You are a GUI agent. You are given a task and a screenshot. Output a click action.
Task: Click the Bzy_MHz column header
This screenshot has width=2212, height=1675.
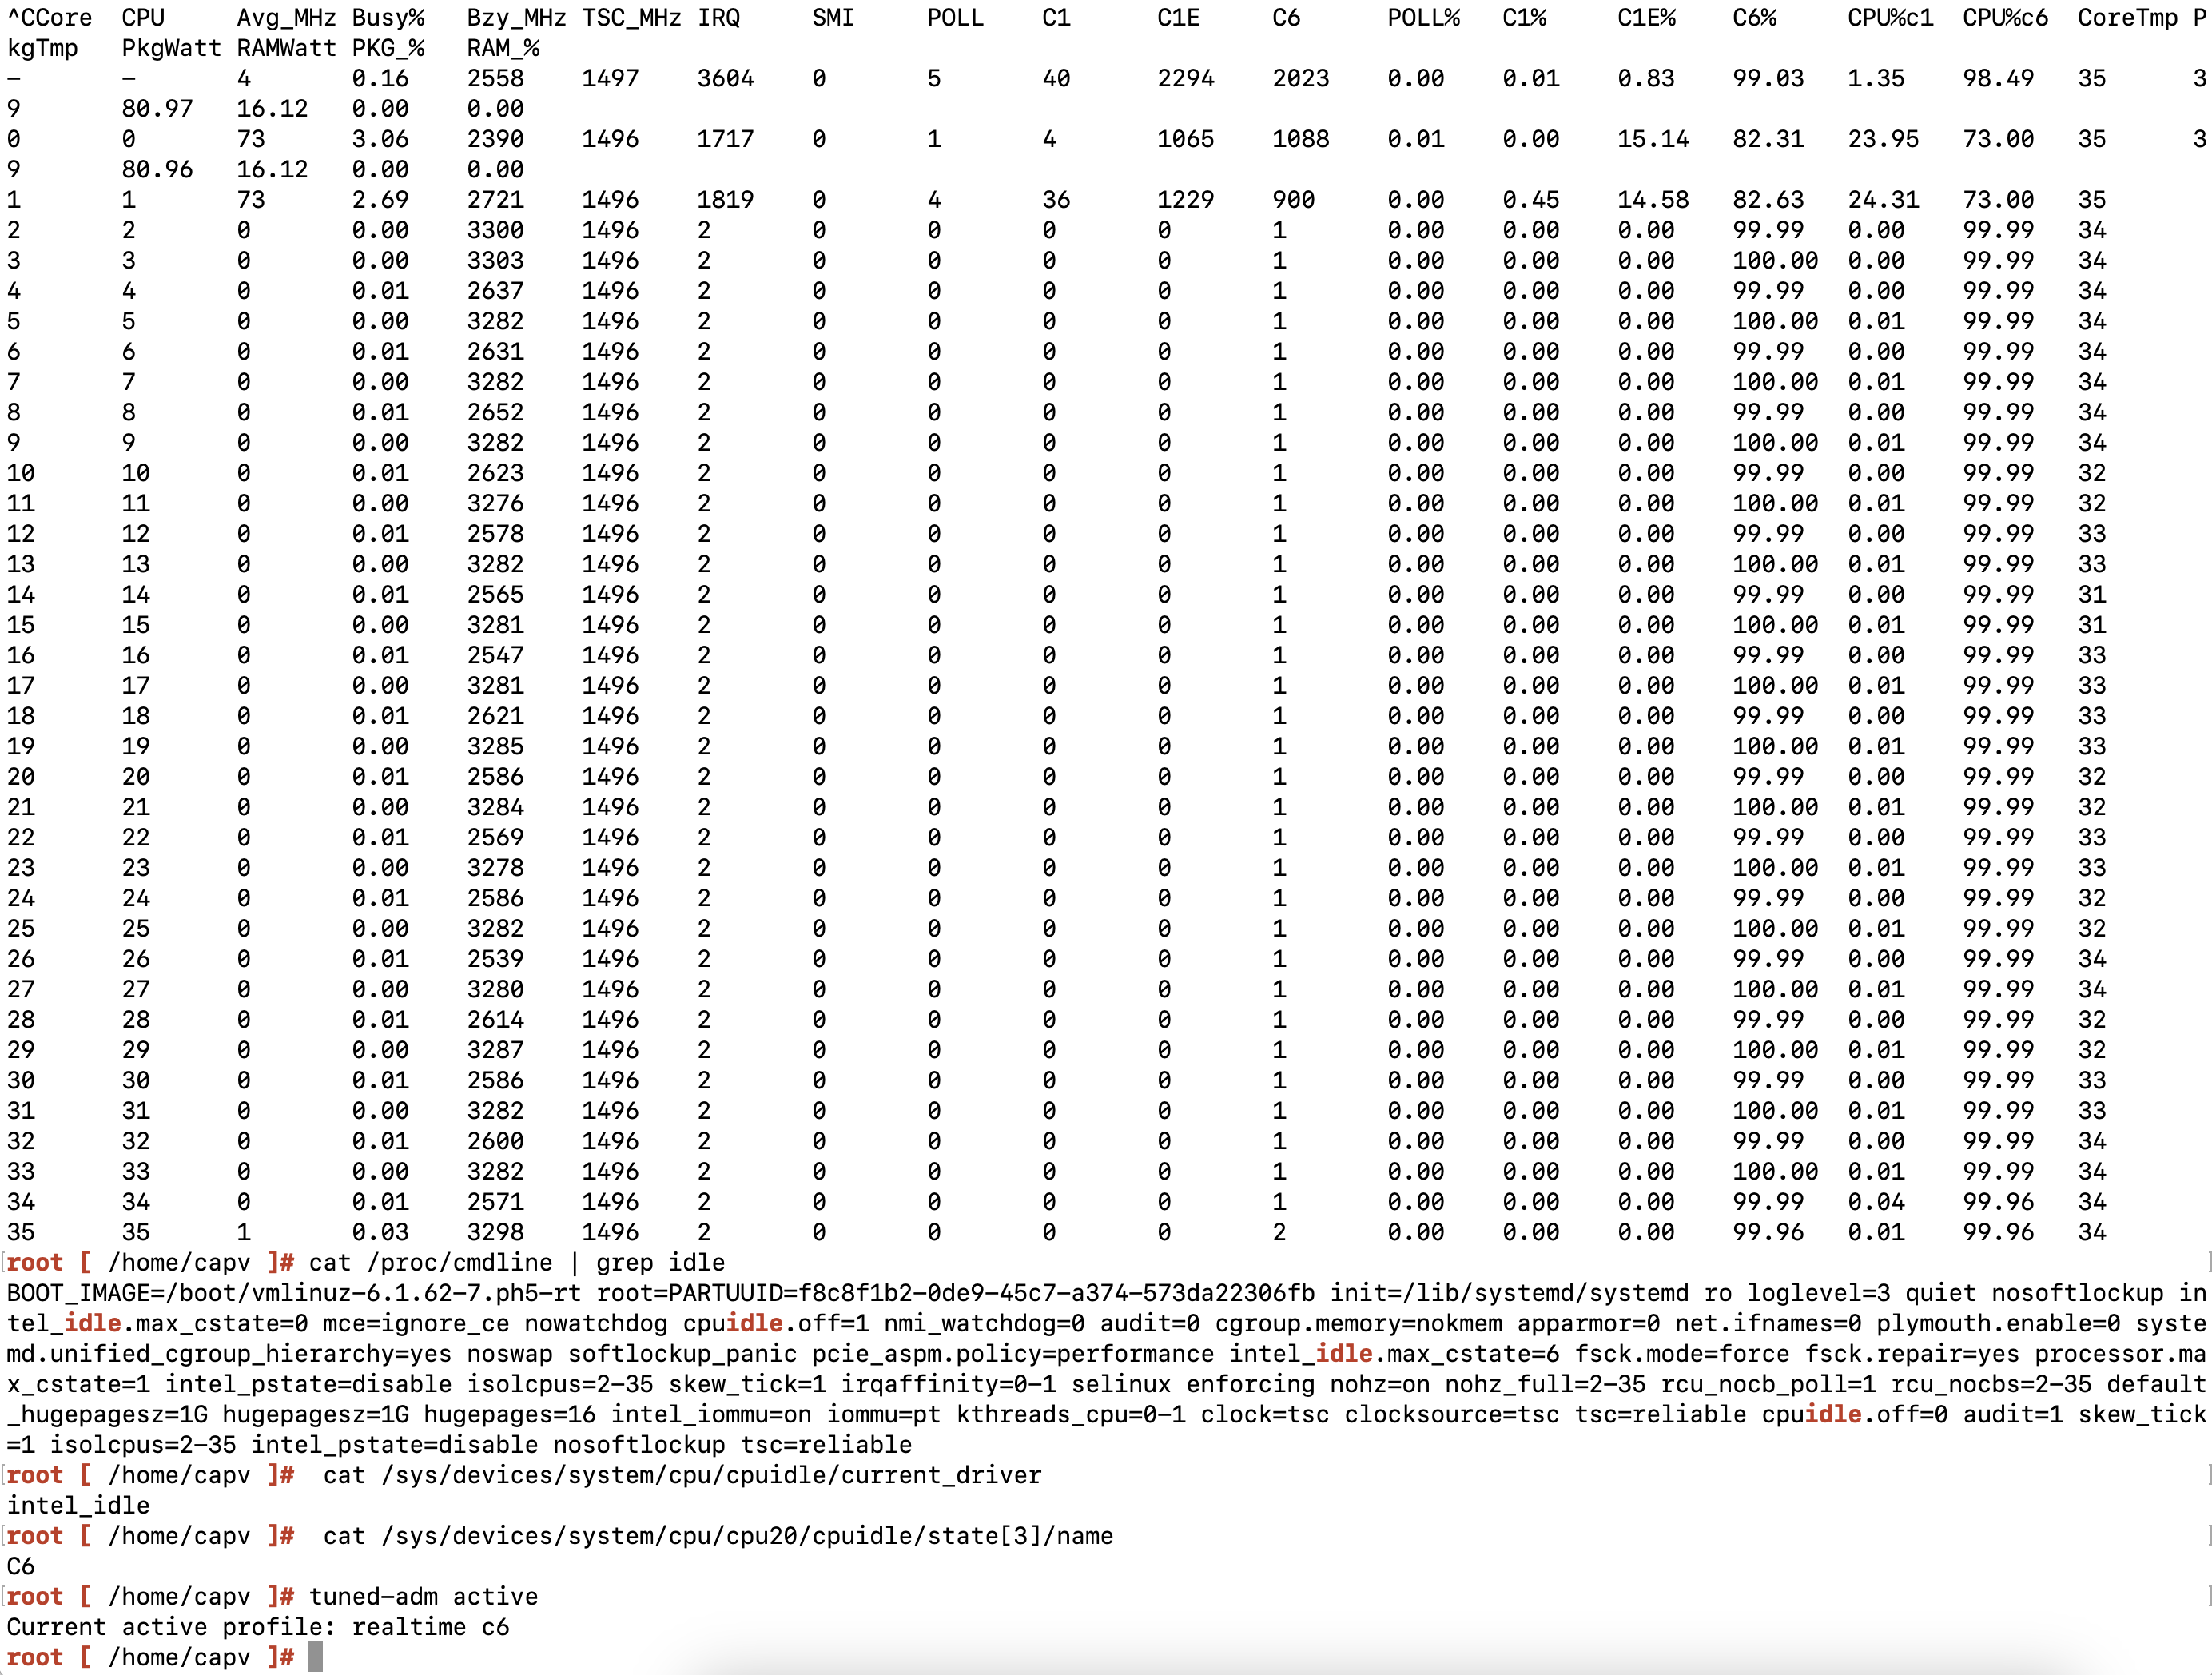coord(516,18)
